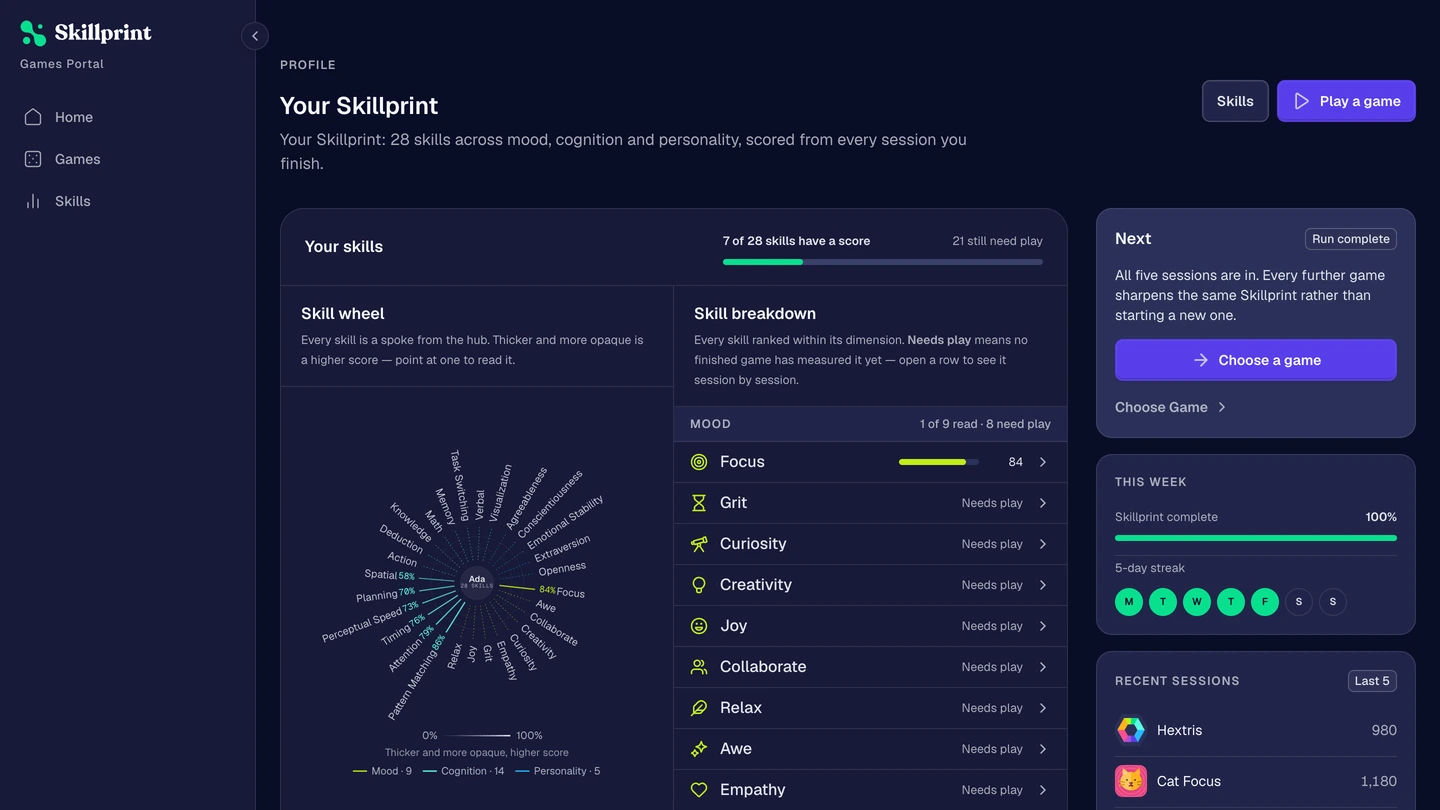Click the W day circle in the streak
Image resolution: width=1440 pixels, height=810 pixels.
1197,601
